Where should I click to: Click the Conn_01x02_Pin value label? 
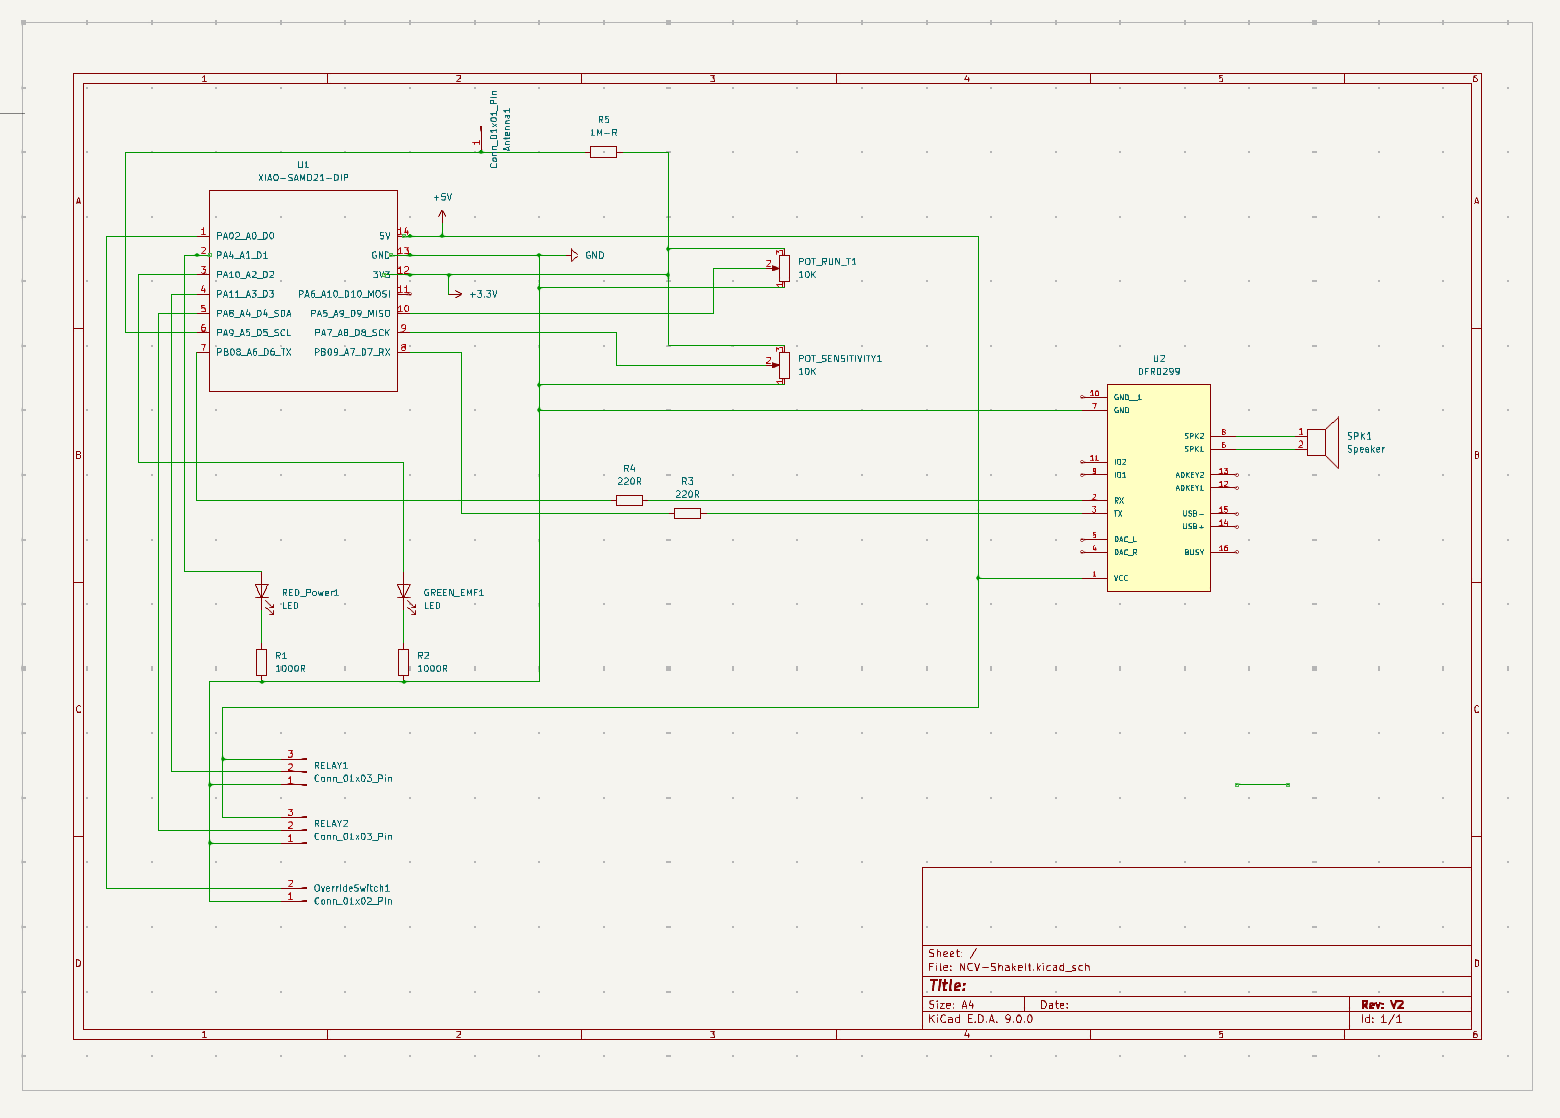coord(353,901)
